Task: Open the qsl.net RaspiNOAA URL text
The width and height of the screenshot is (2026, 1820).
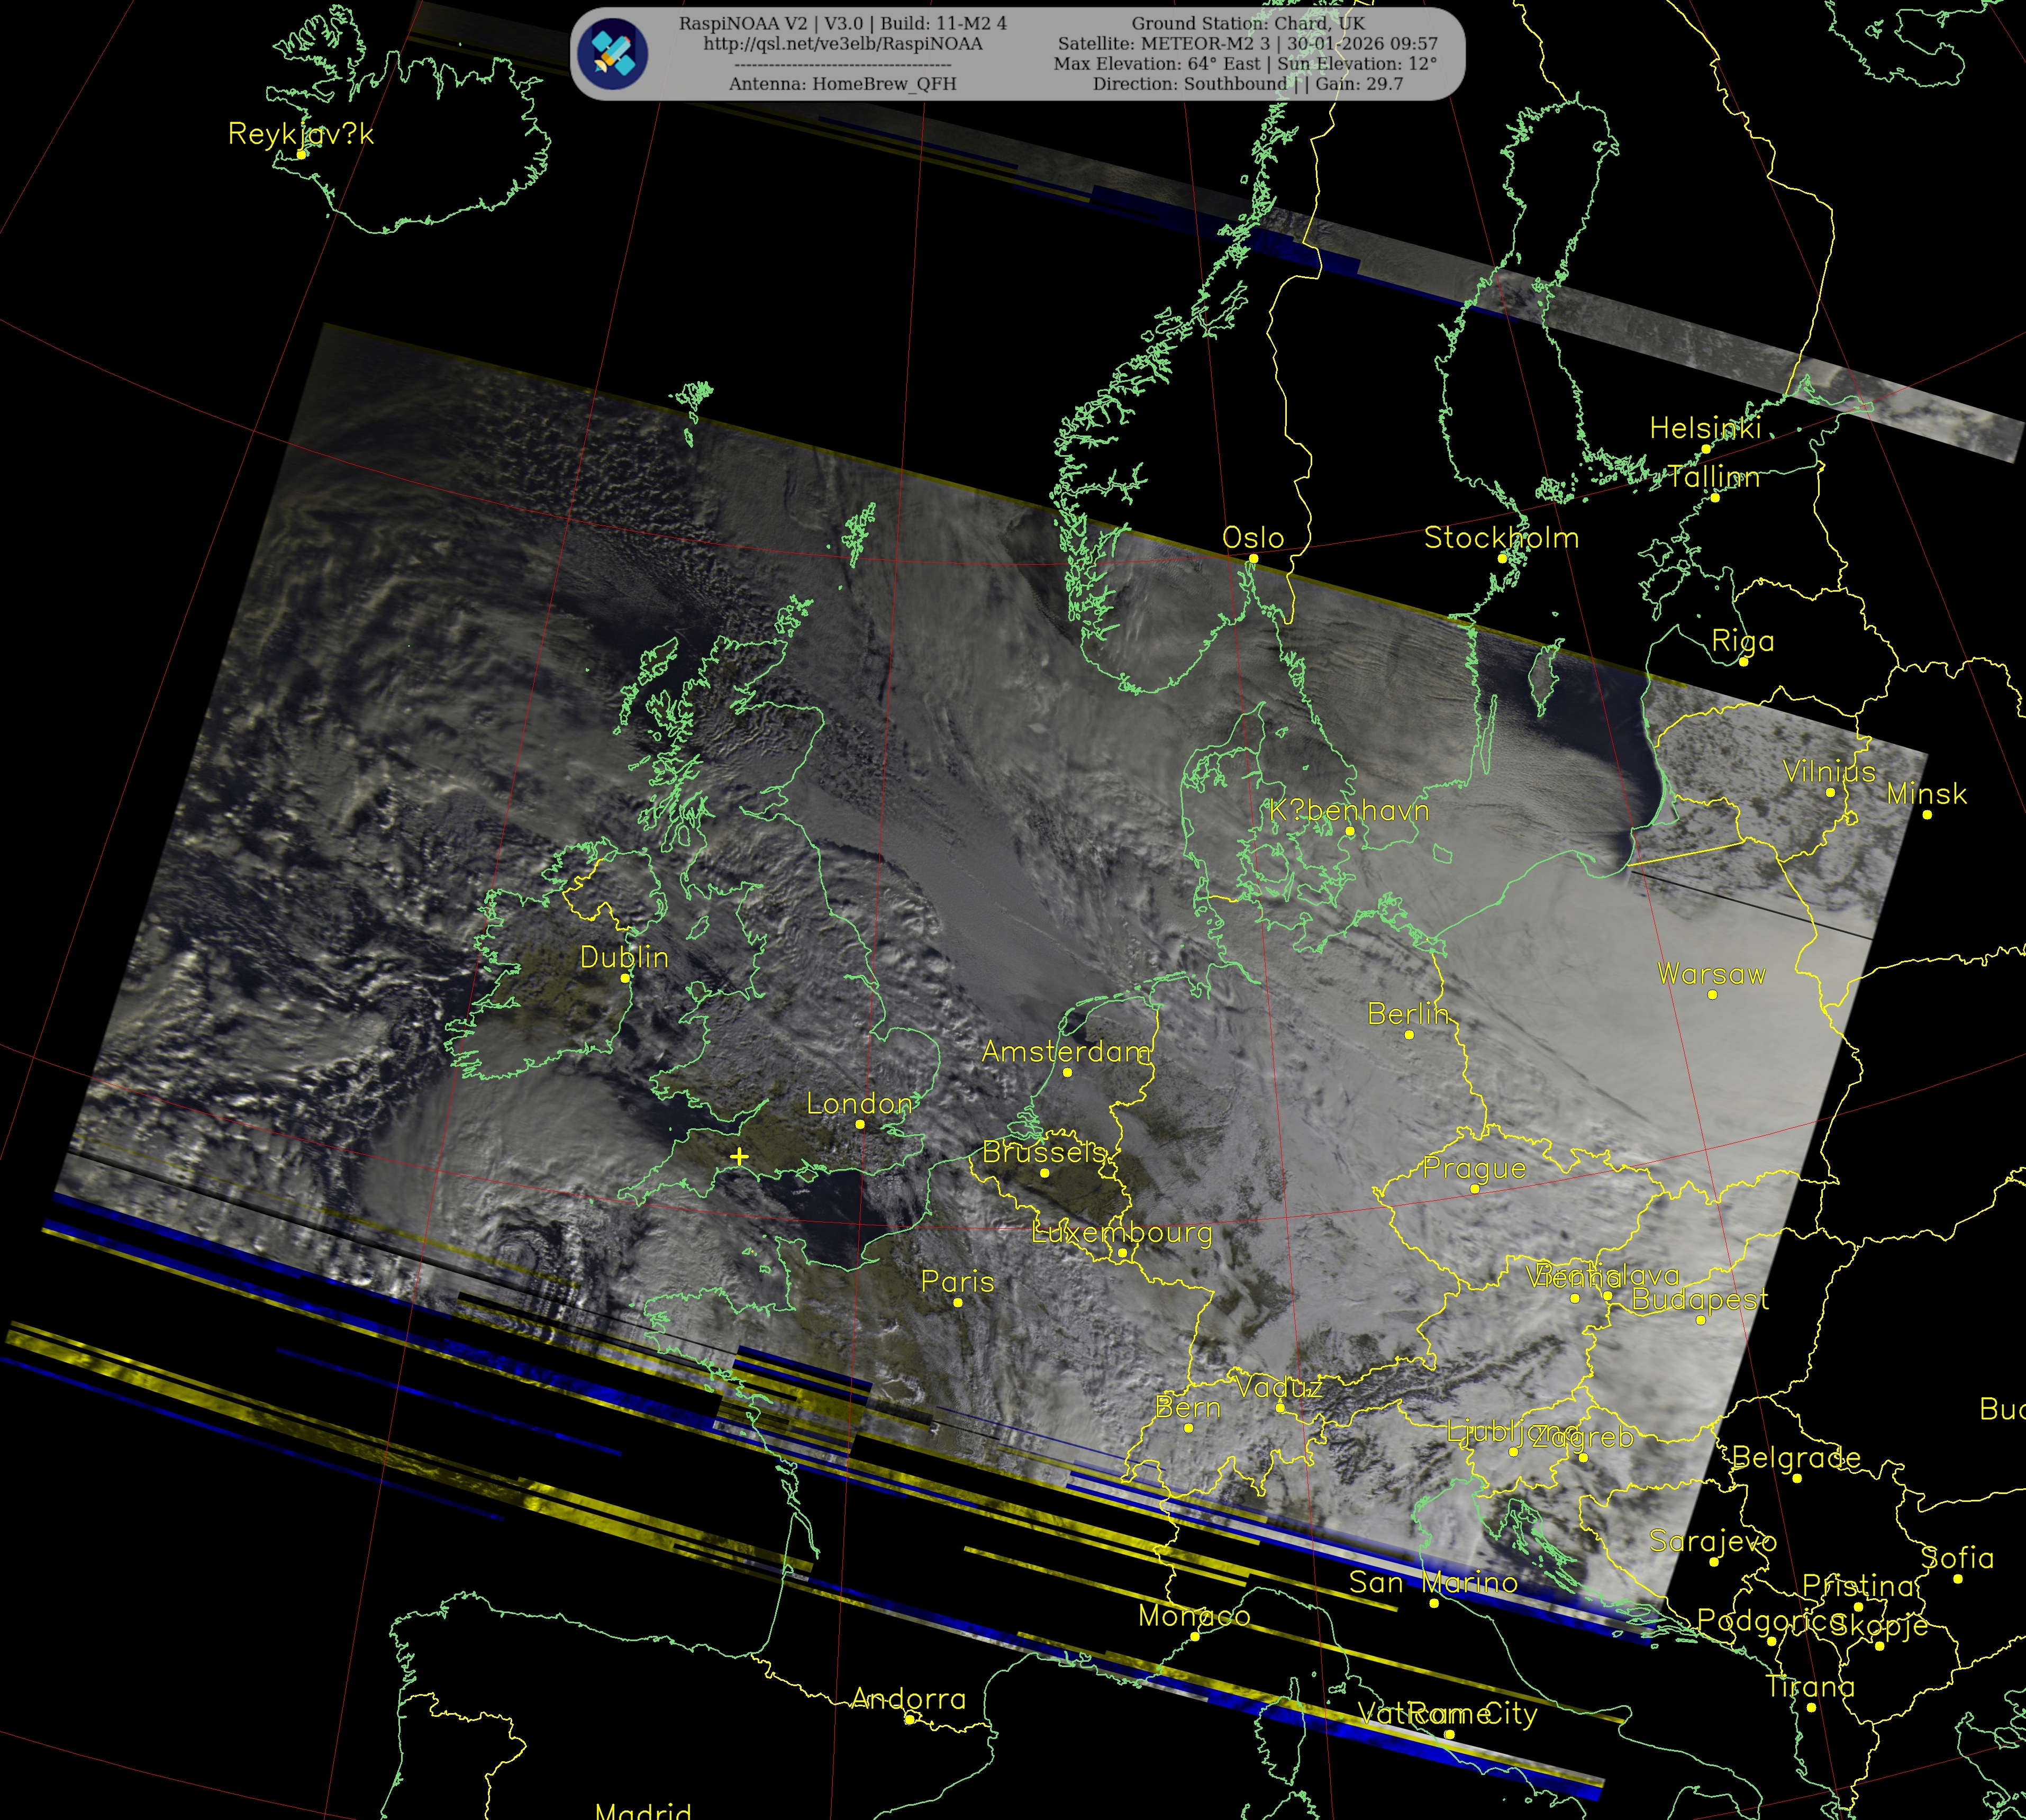Action: (x=842, y=44)
